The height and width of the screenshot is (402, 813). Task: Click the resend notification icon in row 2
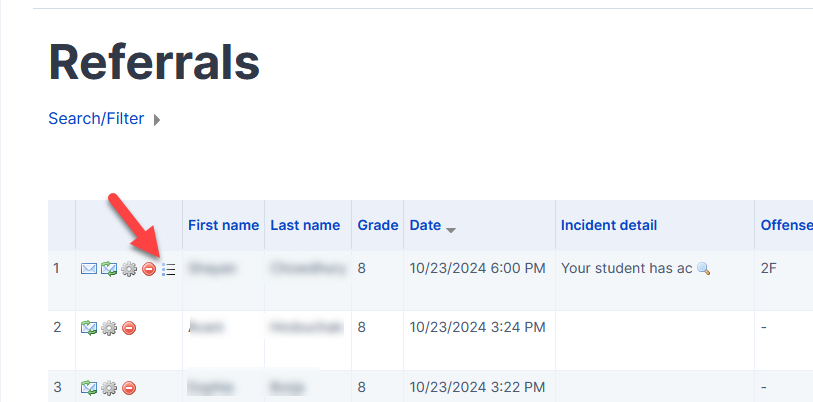[x=88, y=328]
